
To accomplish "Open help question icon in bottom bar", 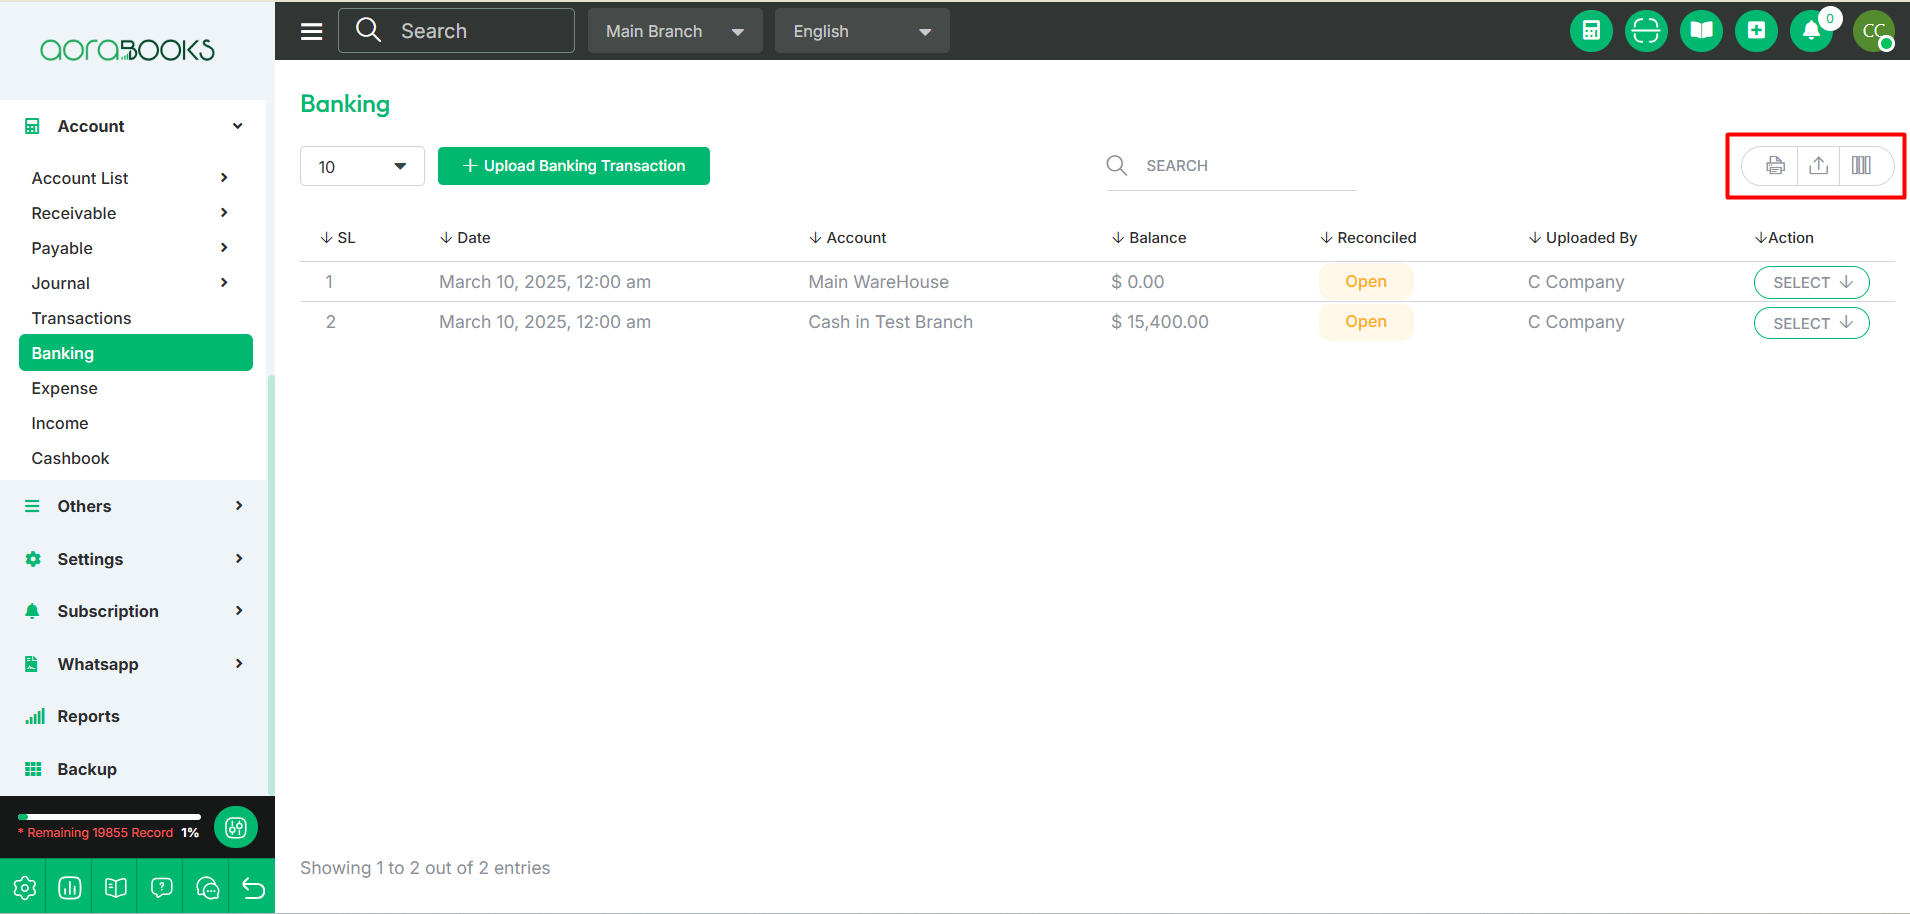I will 162,888.
